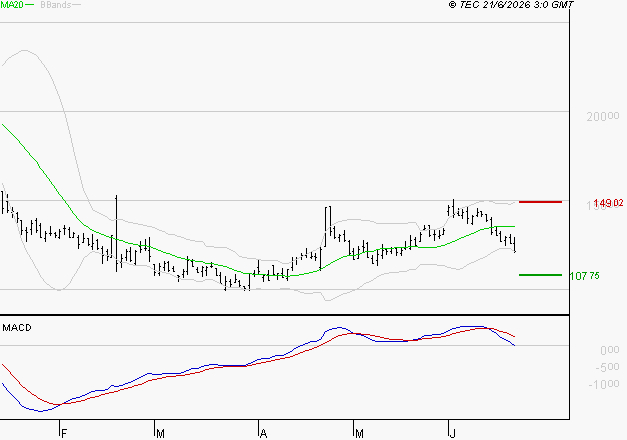This screenshot has height=440, width=627.
Task: Click the F February month axis label
Action: 64,434
